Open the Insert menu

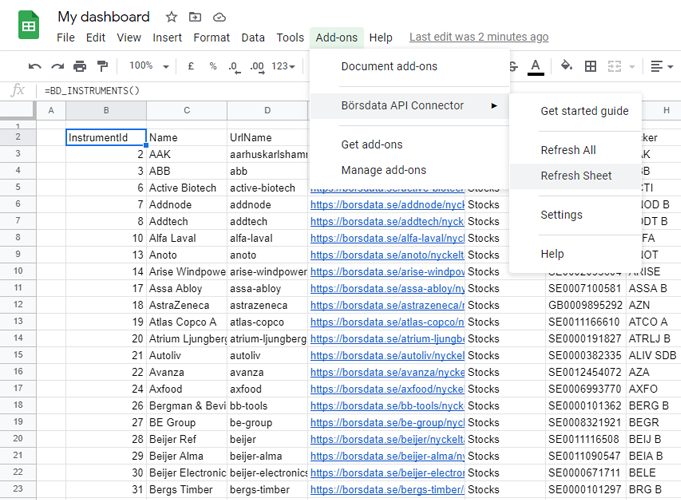pyautogui.click(x=167, y=38)
